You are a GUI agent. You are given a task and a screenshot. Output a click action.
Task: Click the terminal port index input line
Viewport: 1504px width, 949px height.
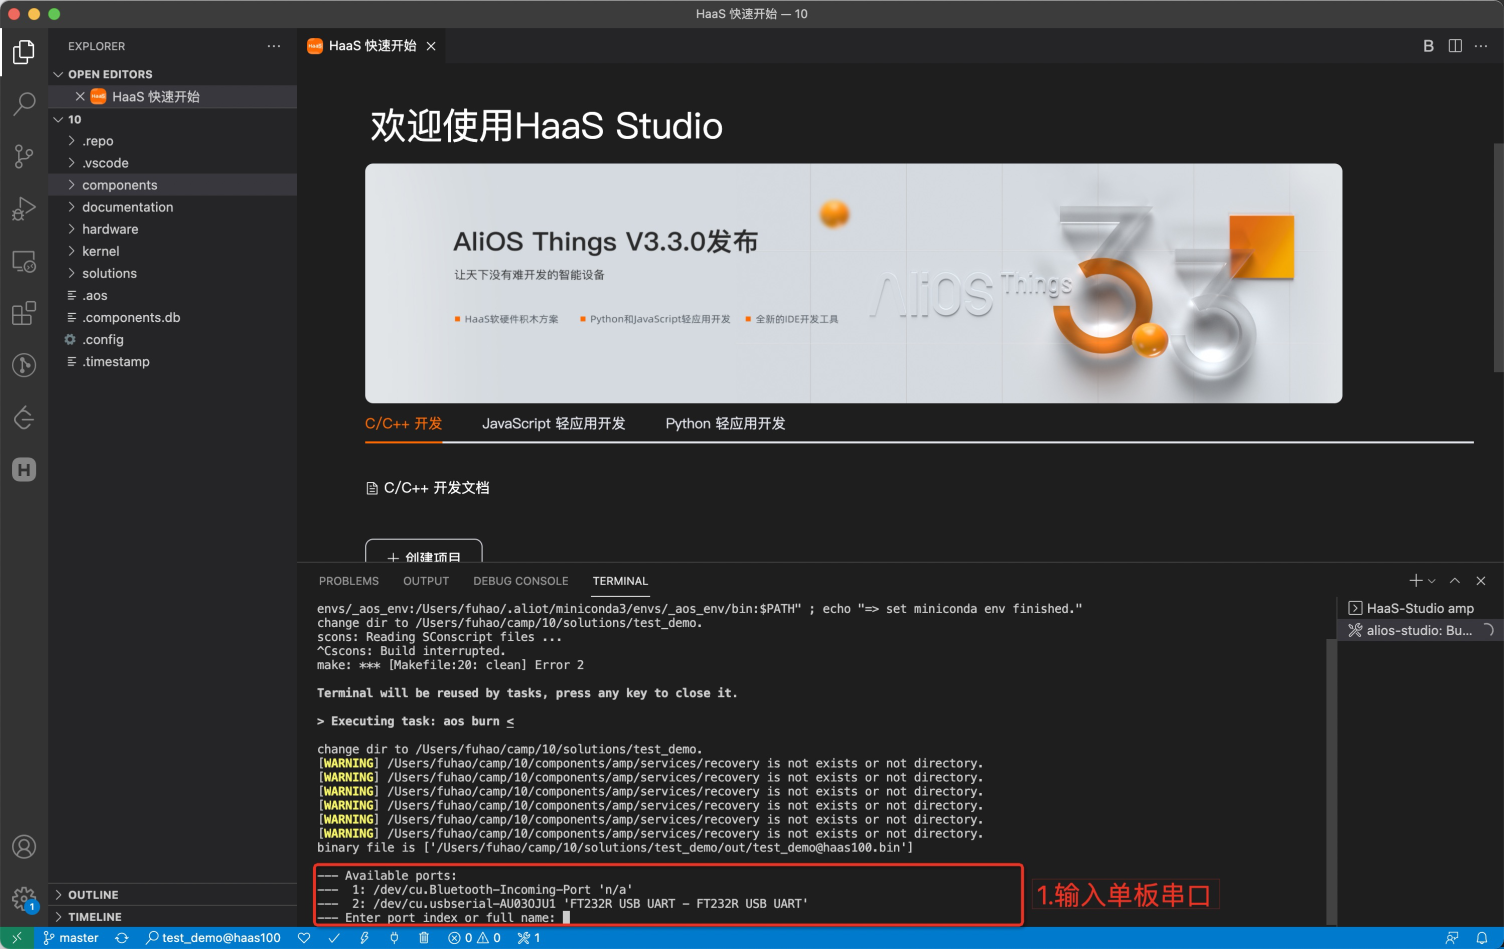[445, 917]
